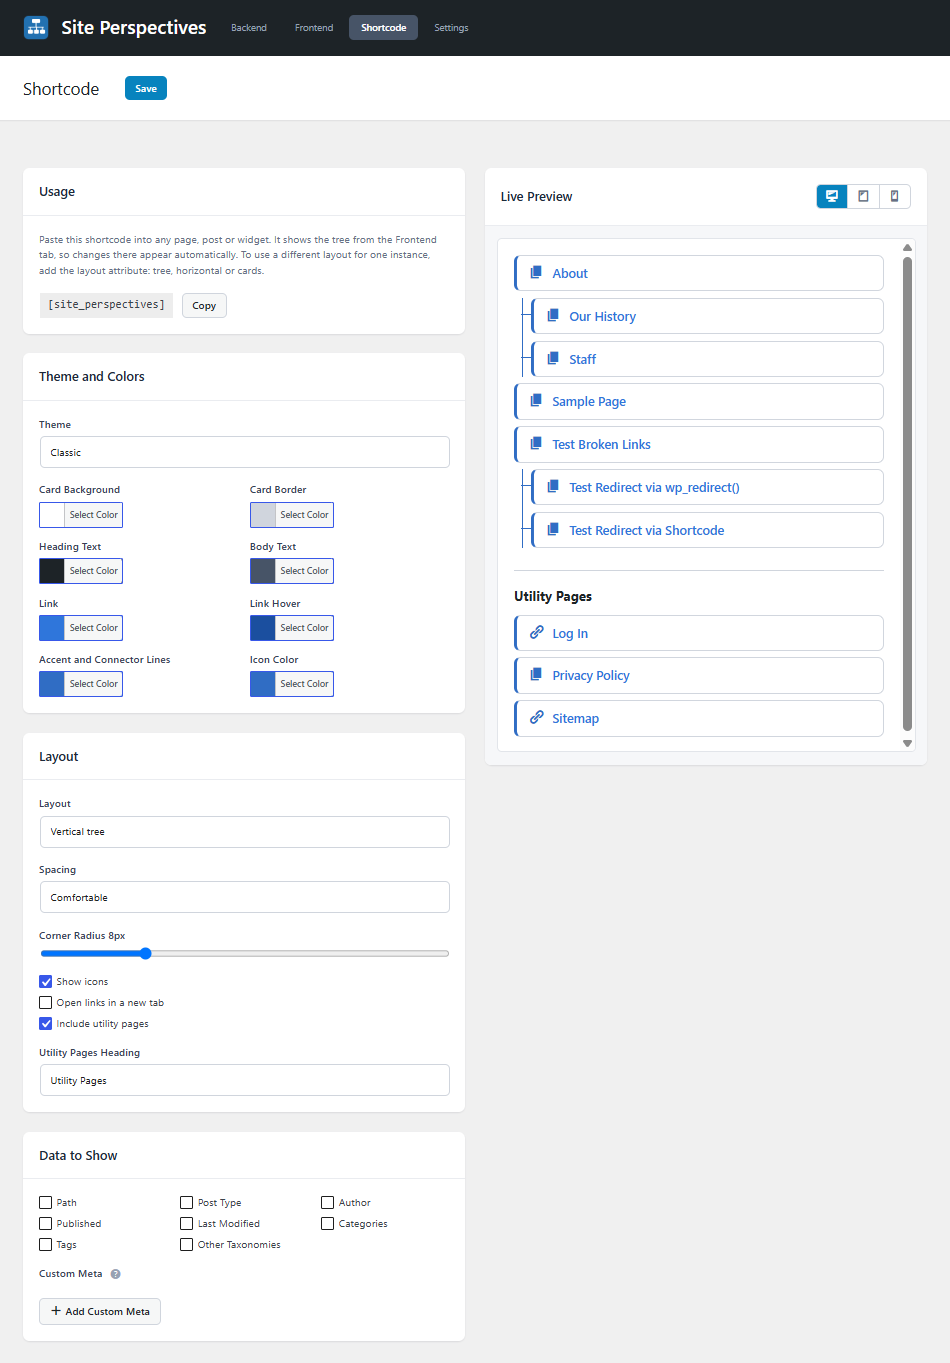
Task: Click the Corner Radius slider handle
Action: [145, 953]
